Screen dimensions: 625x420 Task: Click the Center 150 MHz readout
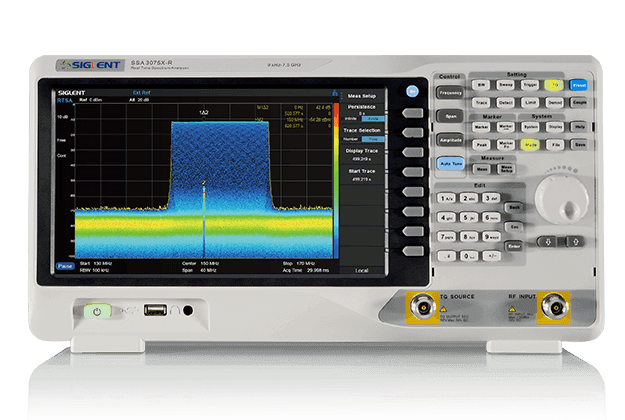(x=200, y=263)
